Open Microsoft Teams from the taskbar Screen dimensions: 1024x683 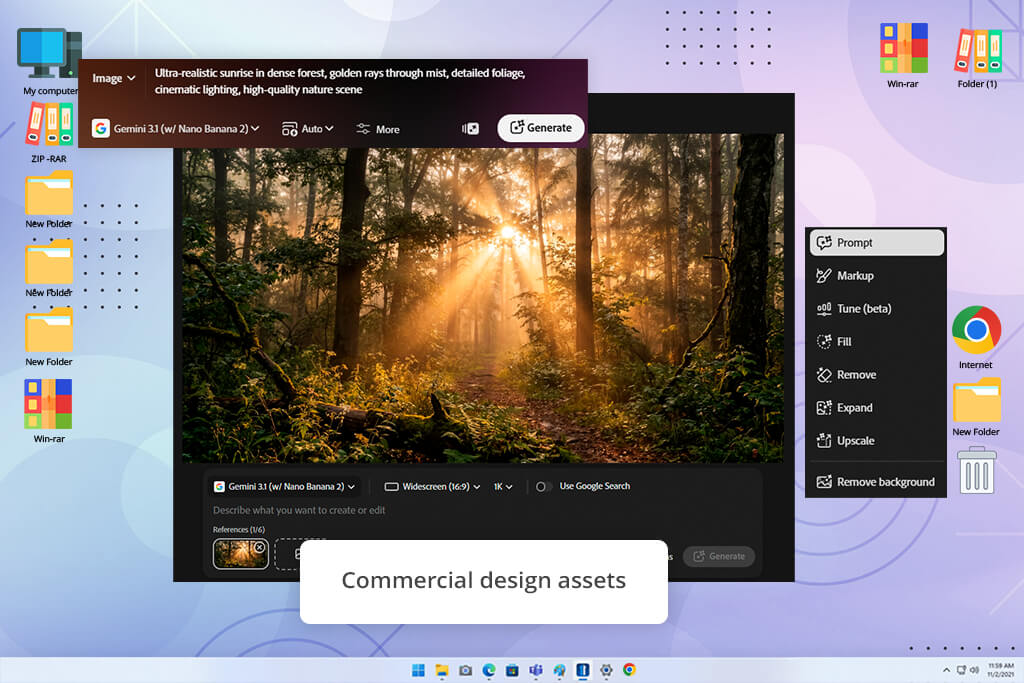click(x=536, y=670)
